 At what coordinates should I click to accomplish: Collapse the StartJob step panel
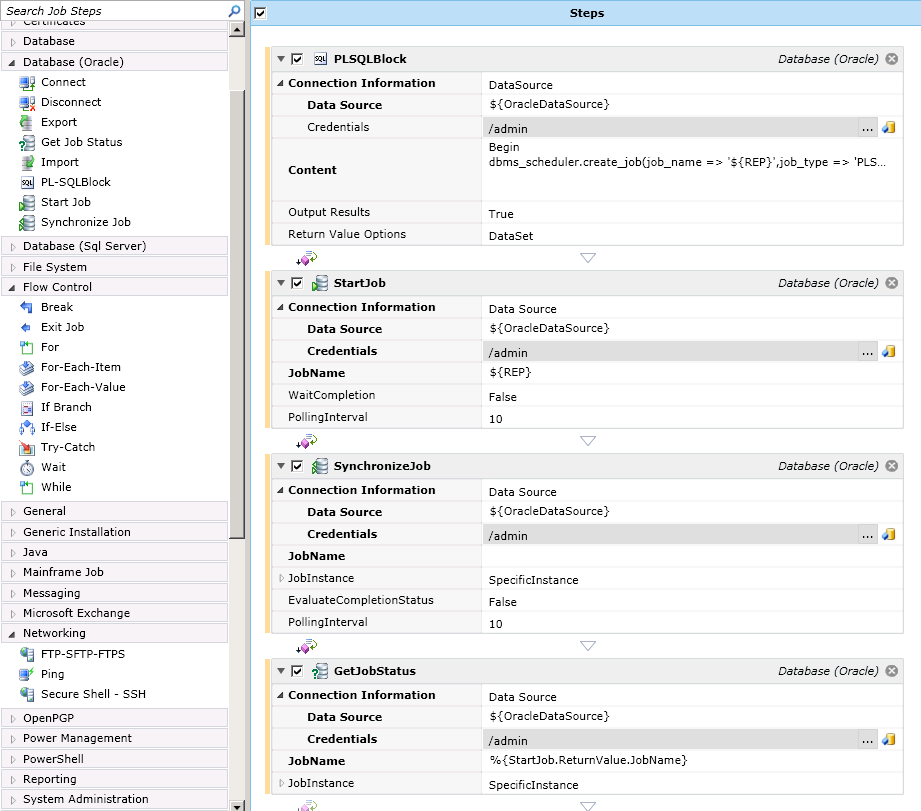(x=281, y=283)
